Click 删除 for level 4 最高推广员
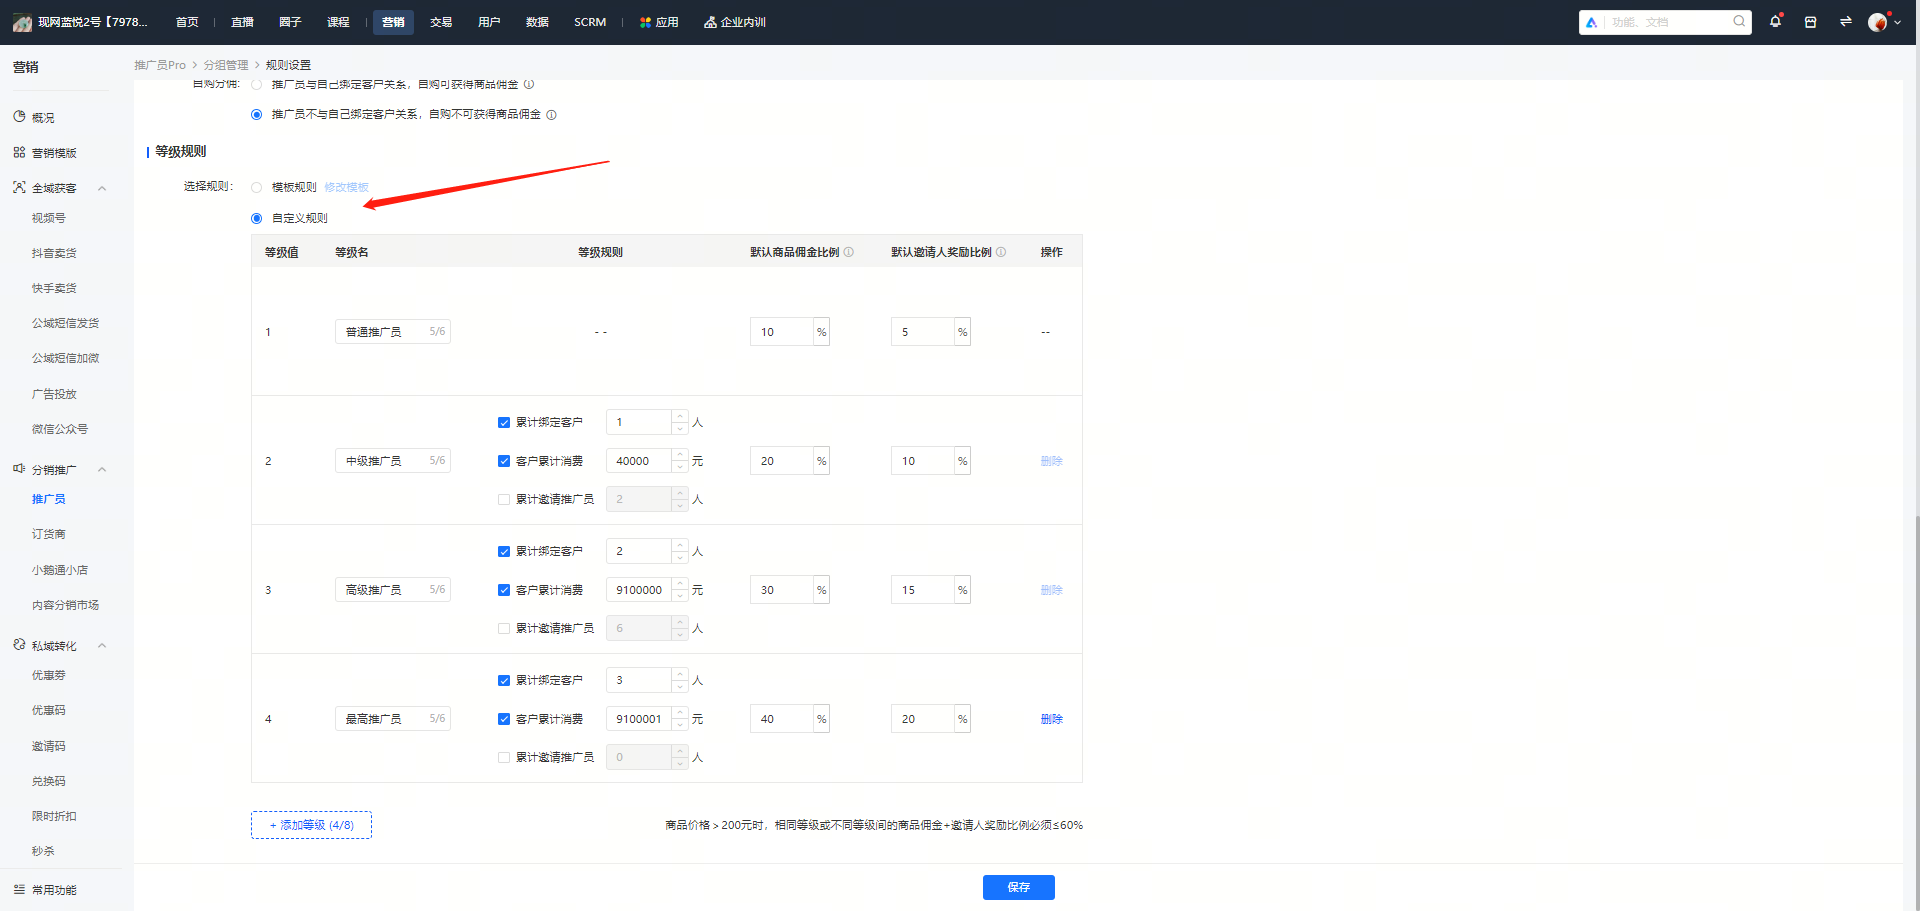The image size is (1920, 911). pos(1051,719)
